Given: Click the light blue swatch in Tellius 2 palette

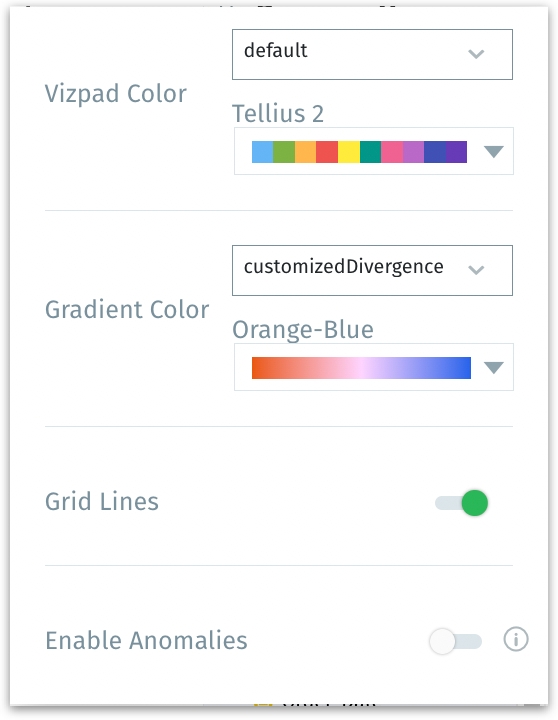Looking at the screenshot, I should tap(262, 152).
